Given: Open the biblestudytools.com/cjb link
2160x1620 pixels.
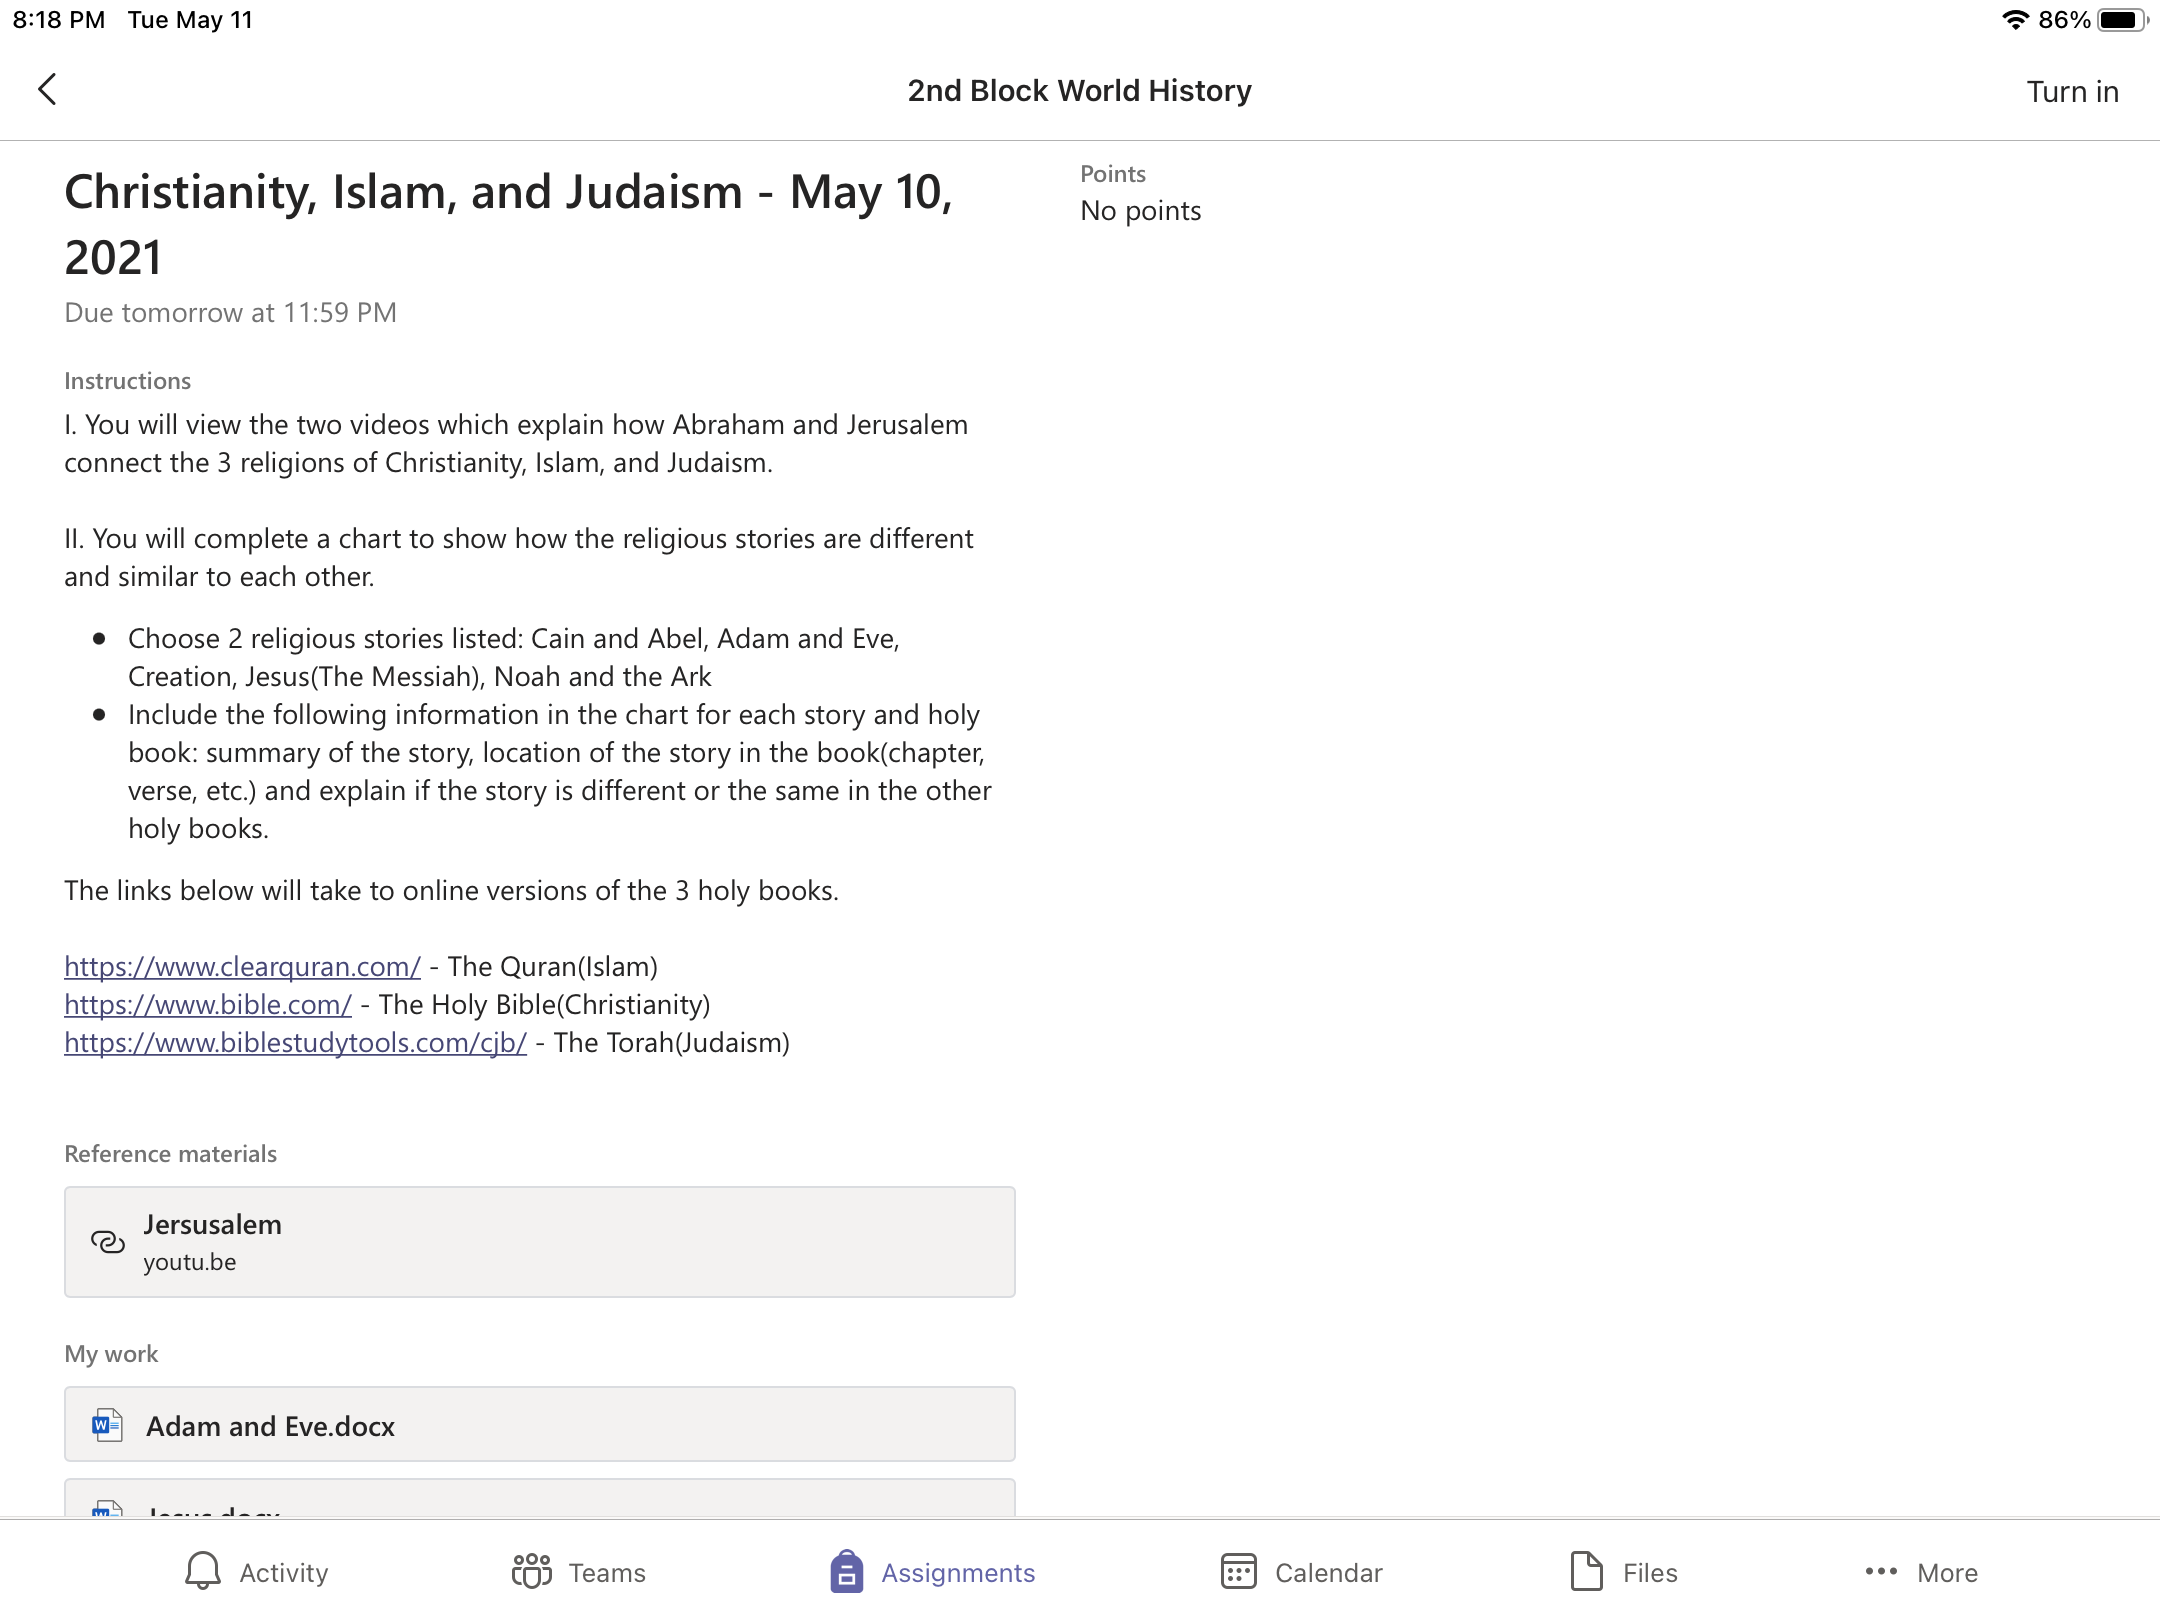Looking at the screenshot, I should pyautogui.click(x=295, y=1042).
